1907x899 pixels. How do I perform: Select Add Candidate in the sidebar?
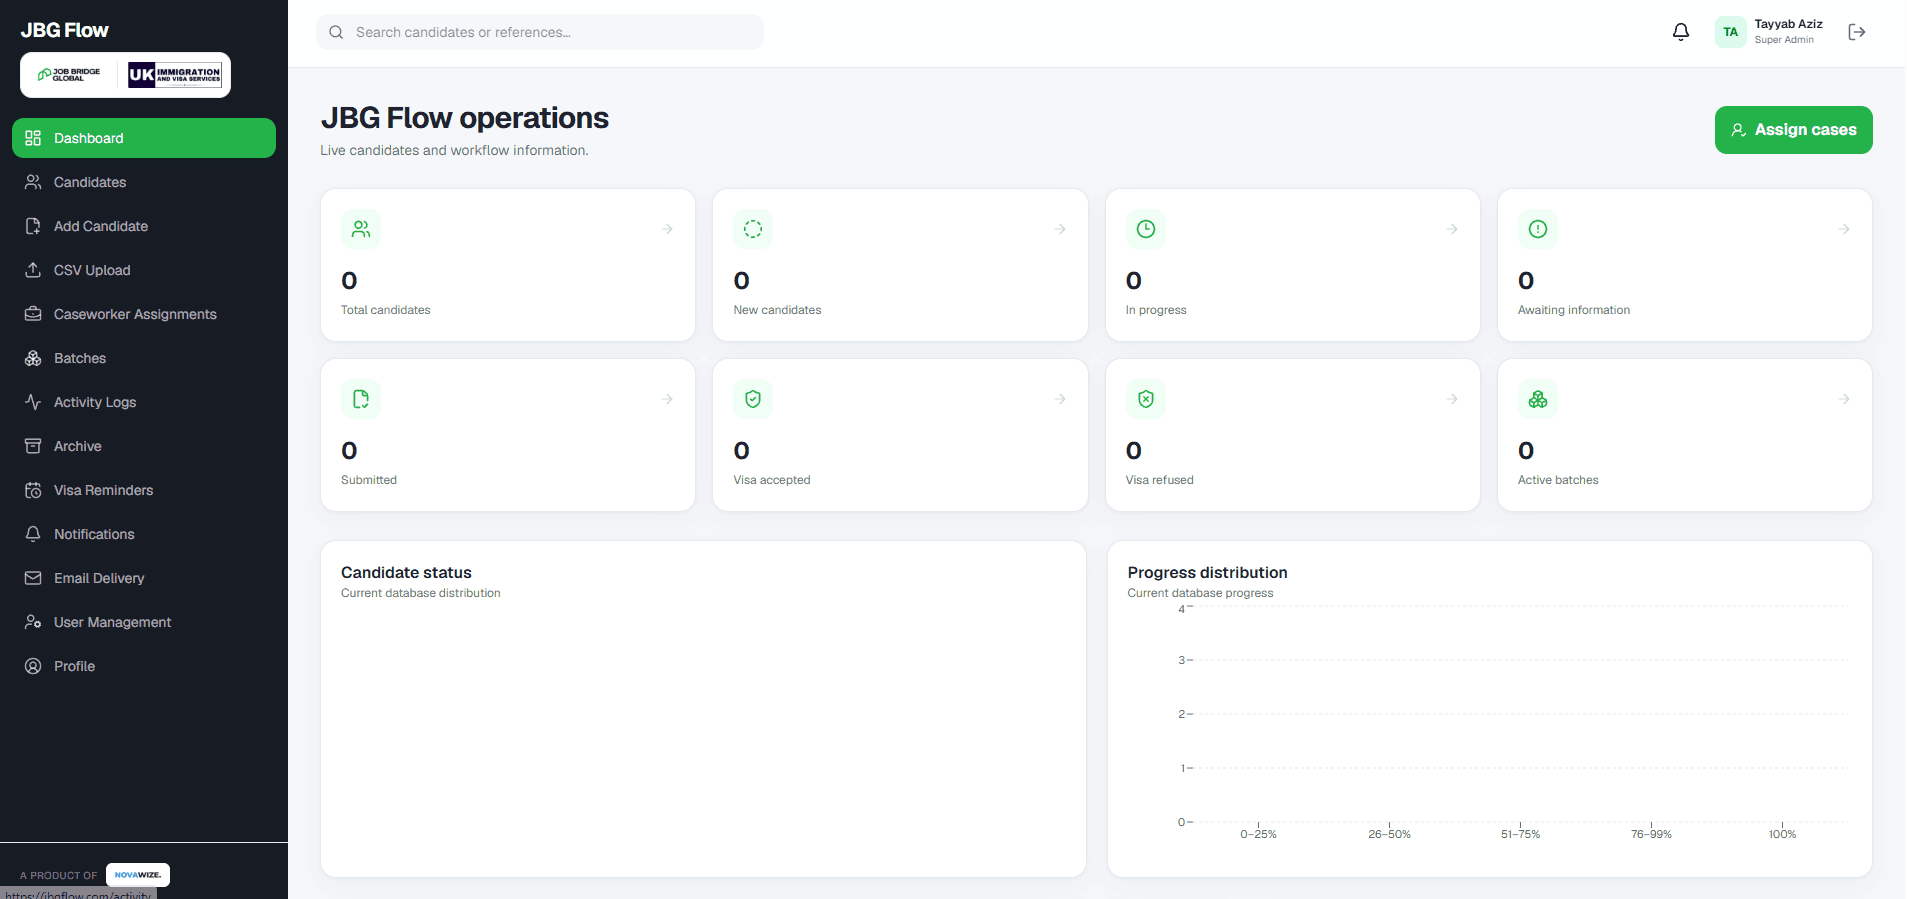click(144, 226)
